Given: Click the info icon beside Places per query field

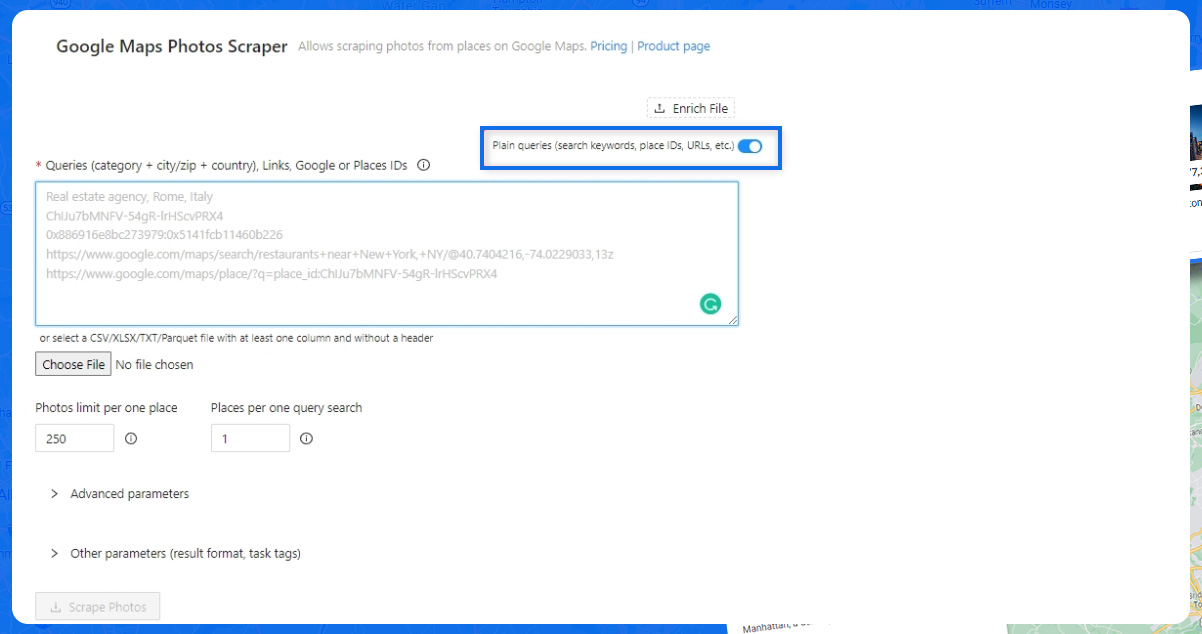Looking at the screenshot, I should tap(307, 438).
